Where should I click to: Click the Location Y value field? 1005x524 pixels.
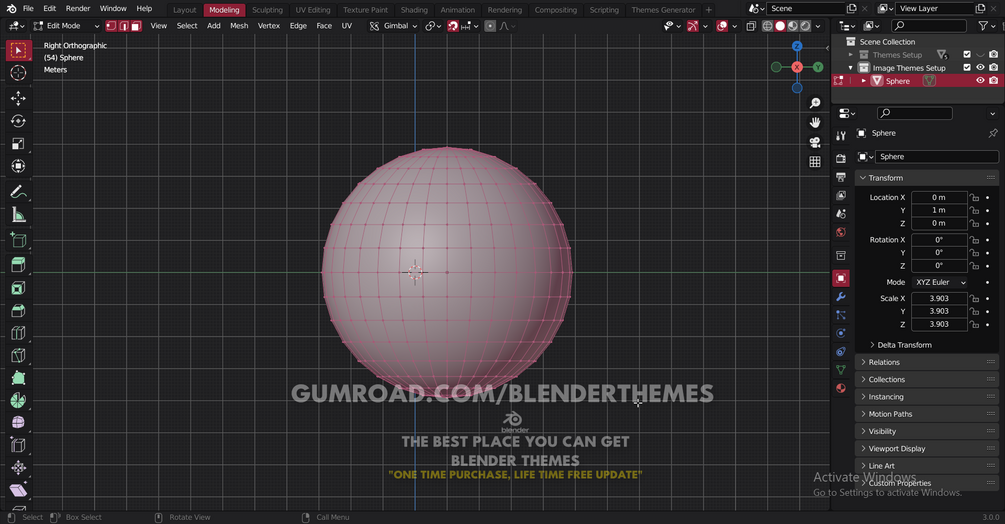tap(939, 210)
